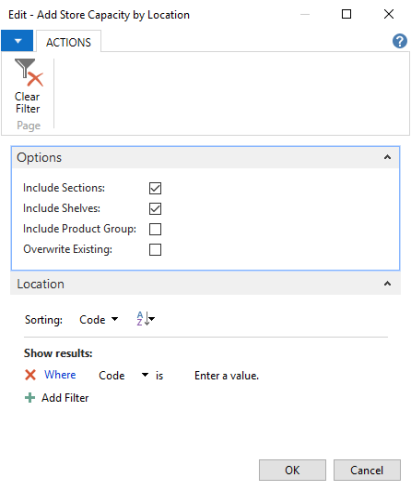The height and width of the screenshot is (491, 411).
Task: Select the ACTIONS tab
Action: tap(68, 42)
